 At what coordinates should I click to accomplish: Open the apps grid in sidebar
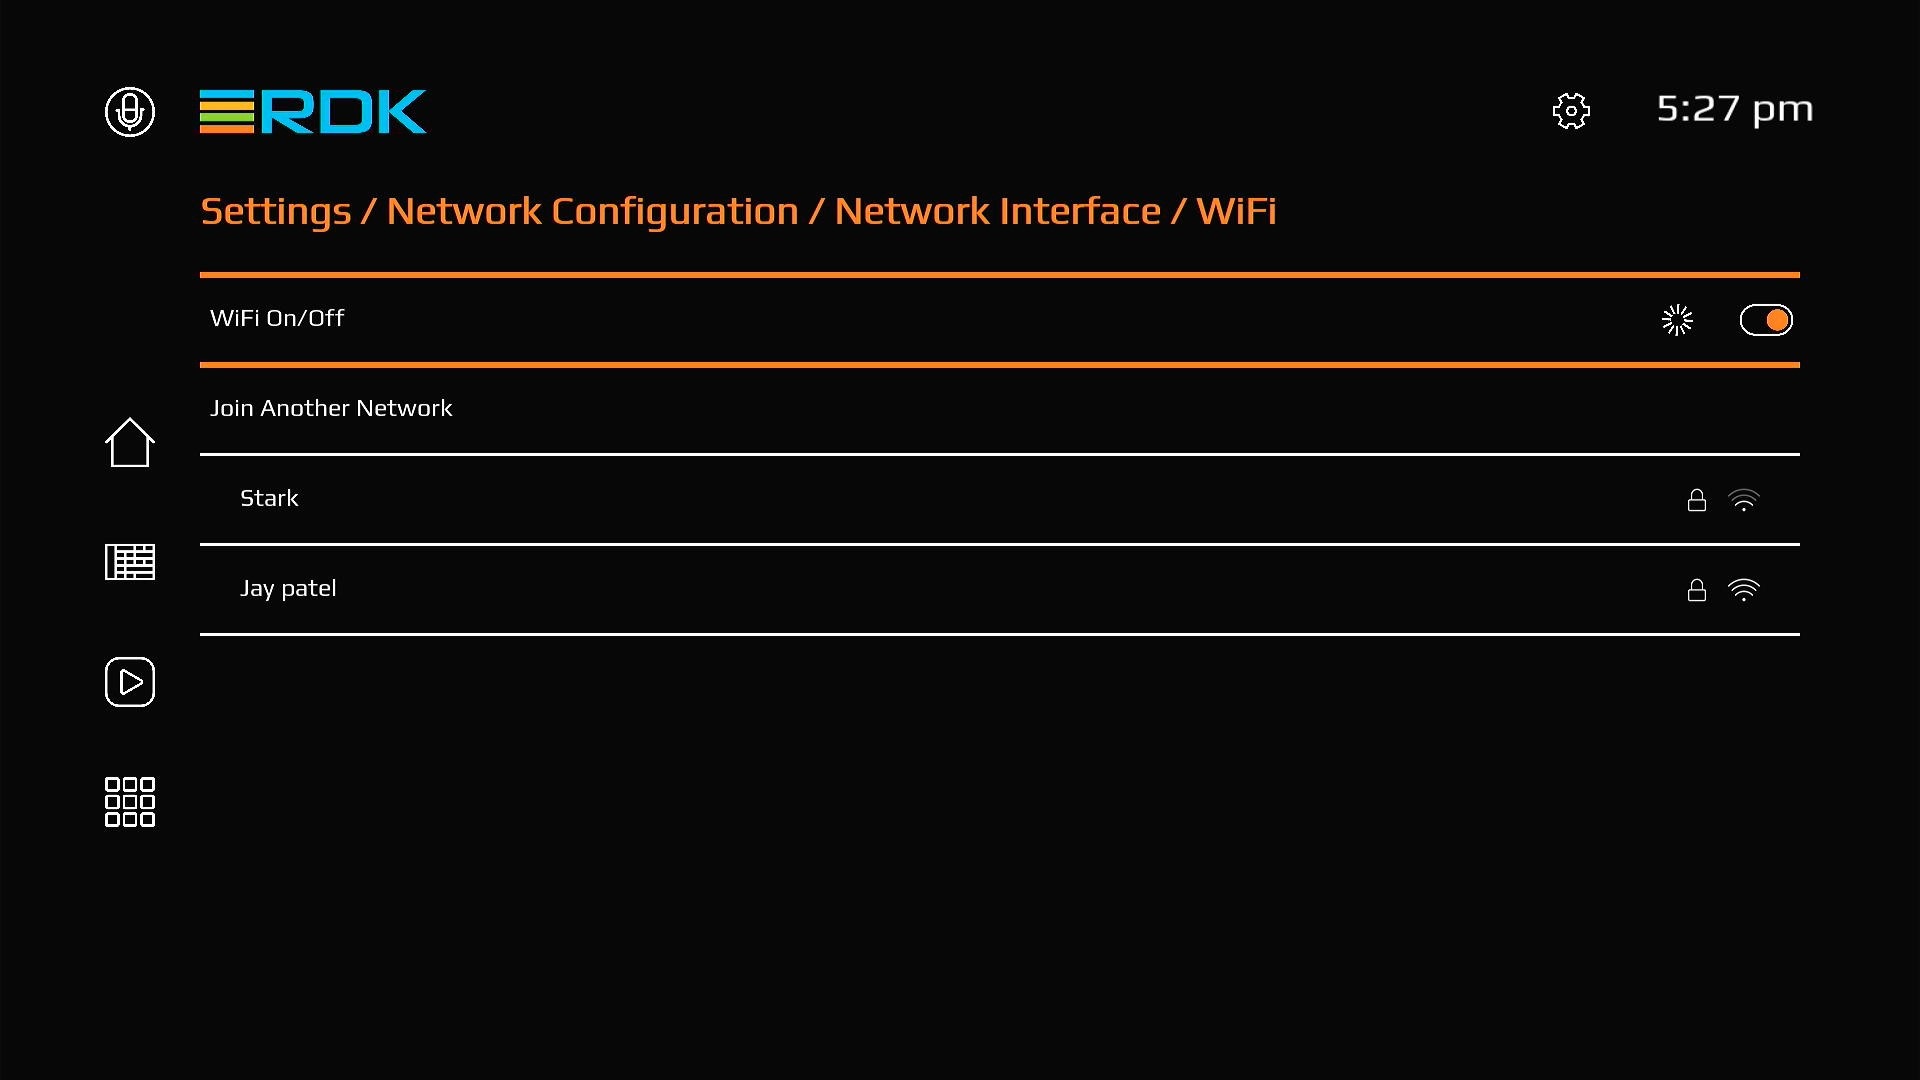pyautogui.click(x=130, y=802)
